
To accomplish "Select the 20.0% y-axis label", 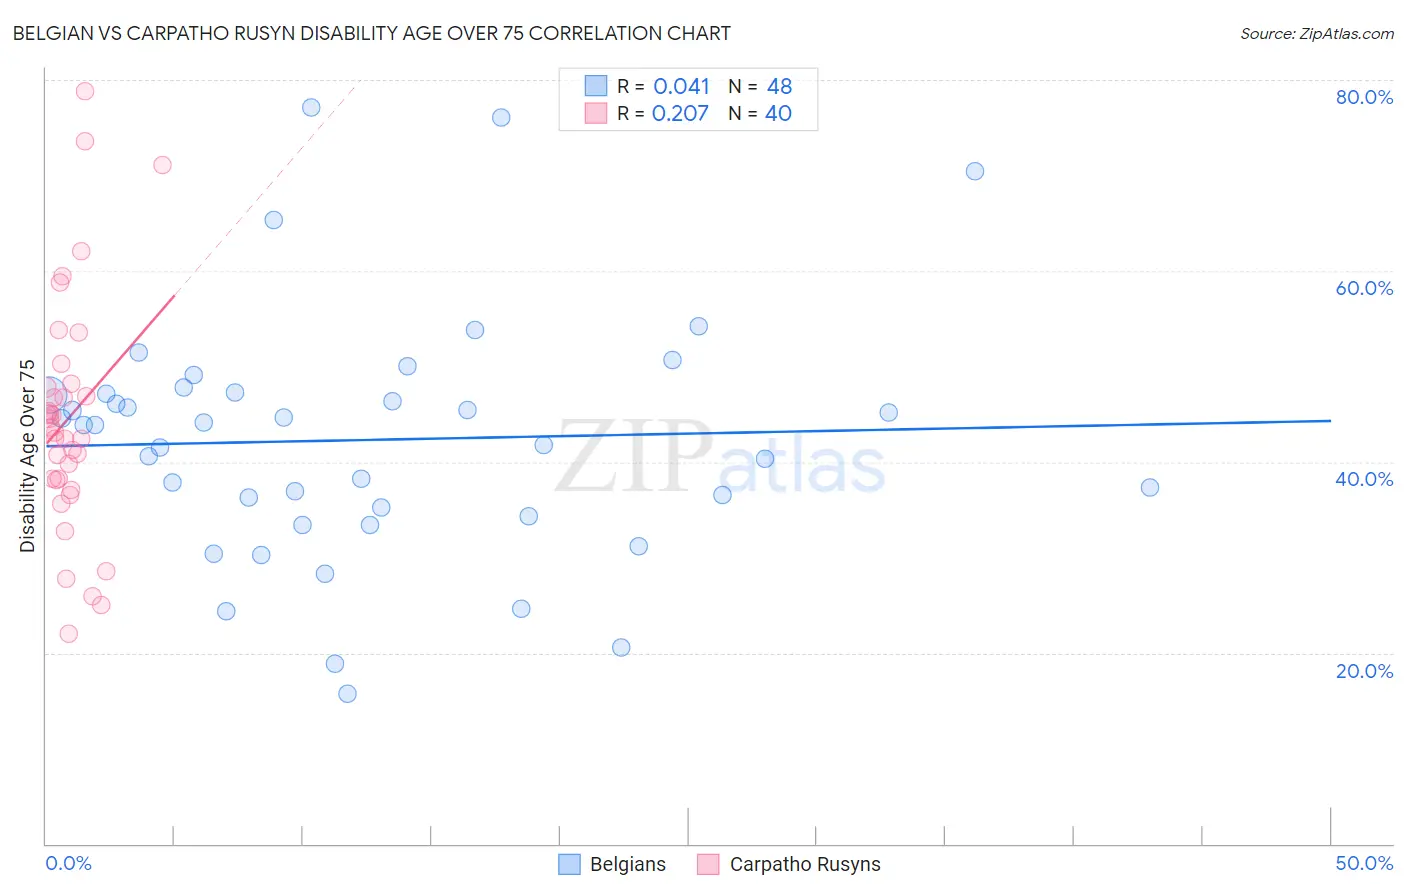I will [x=1364, y=671].
